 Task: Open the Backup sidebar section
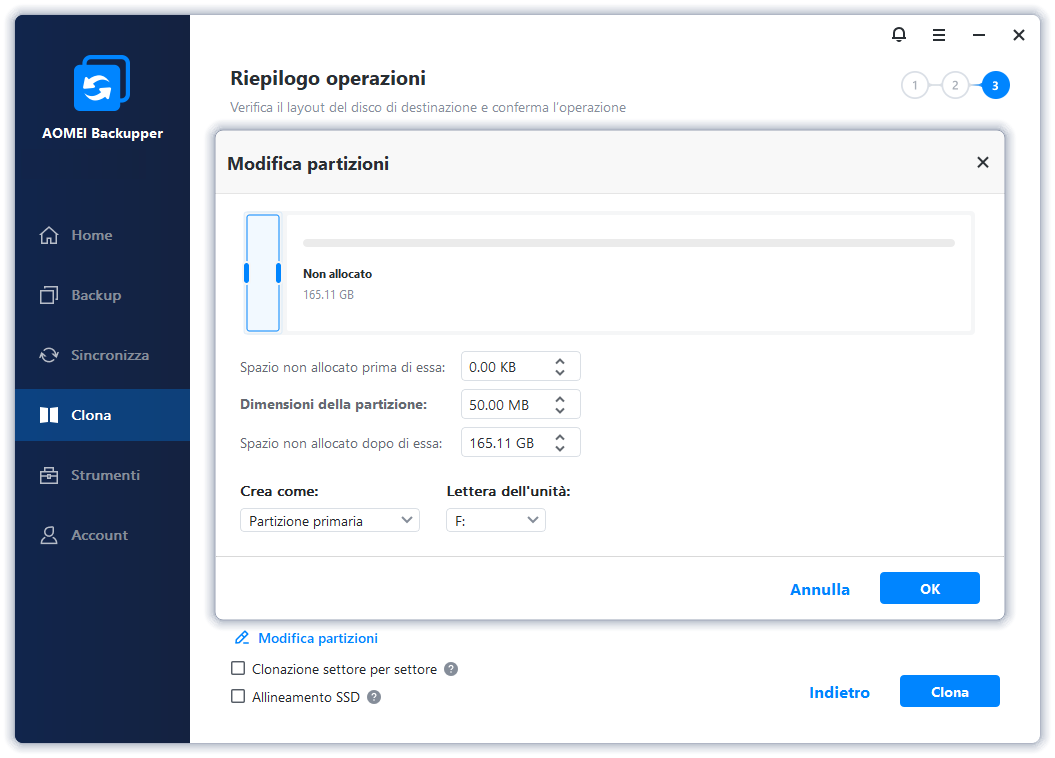(x=96, y=295)
